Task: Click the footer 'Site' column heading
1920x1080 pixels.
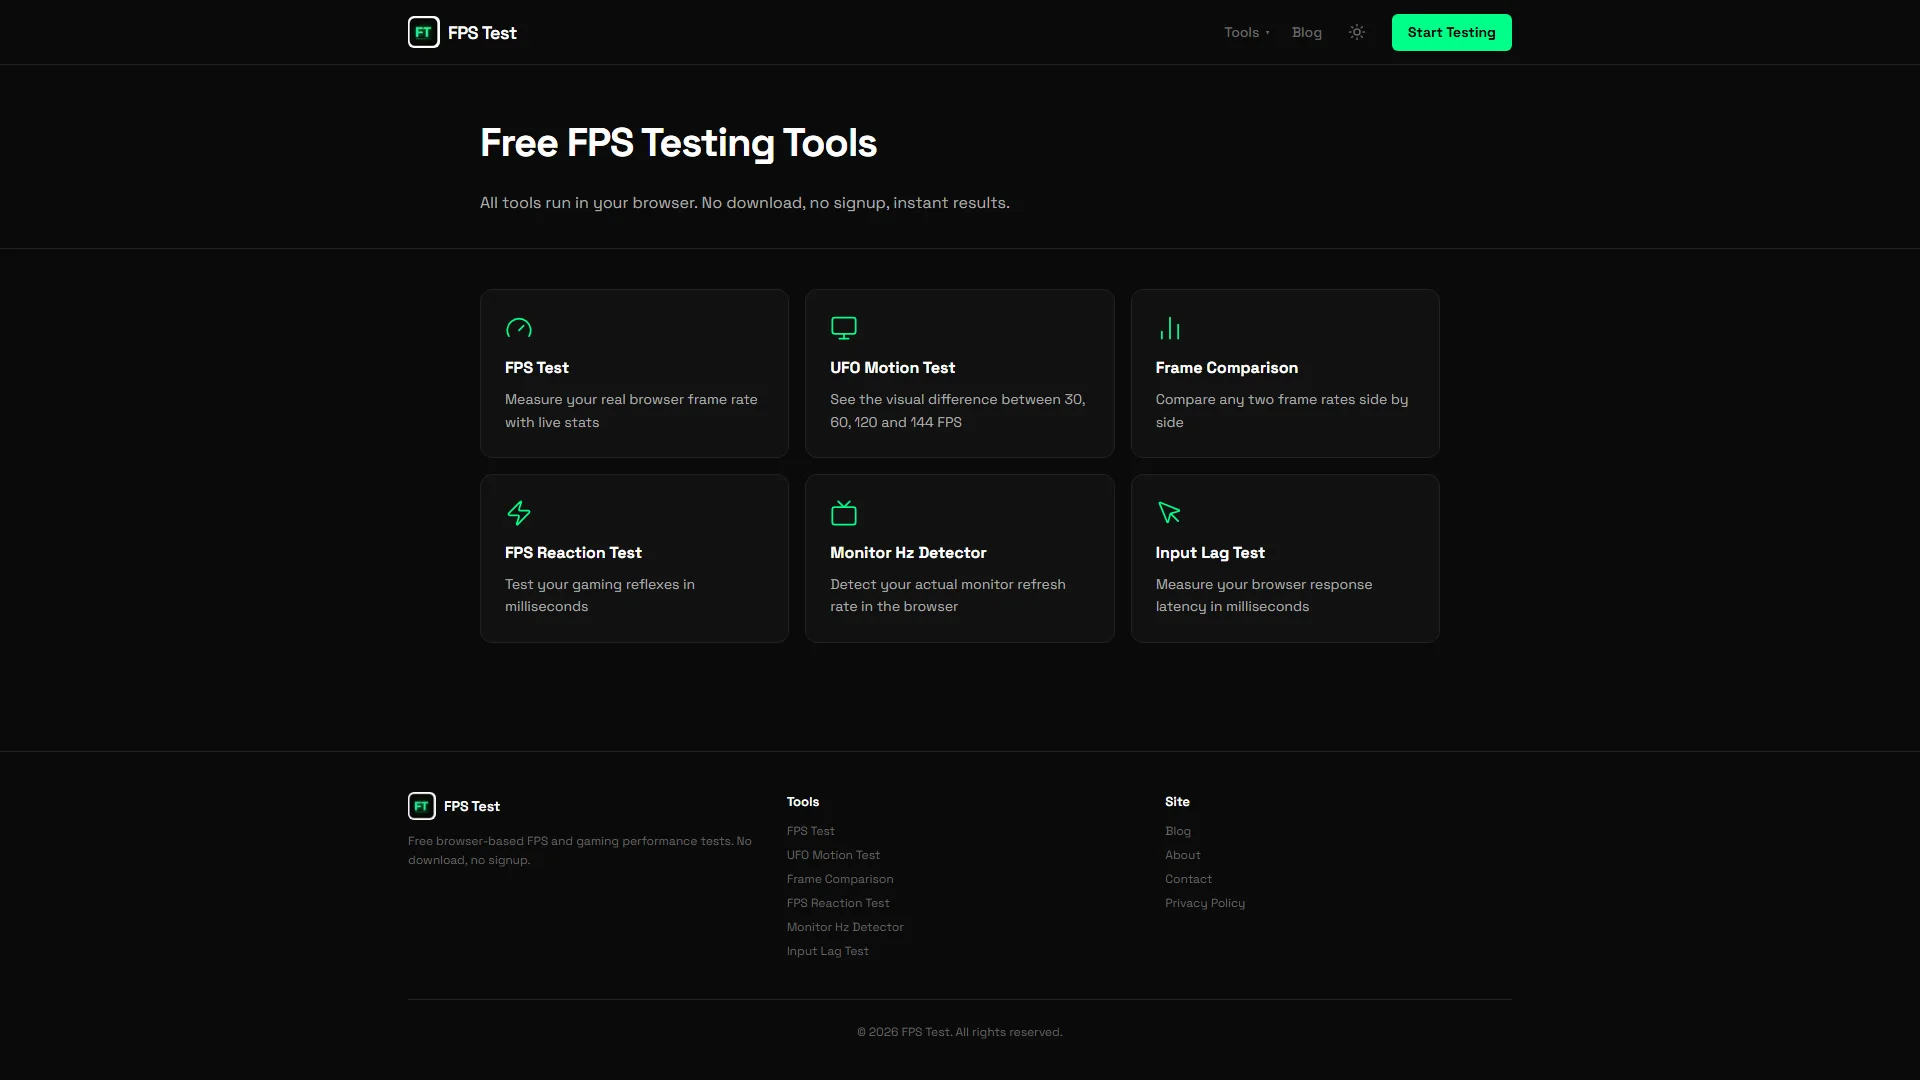Action: click(x=1177, y=802)
